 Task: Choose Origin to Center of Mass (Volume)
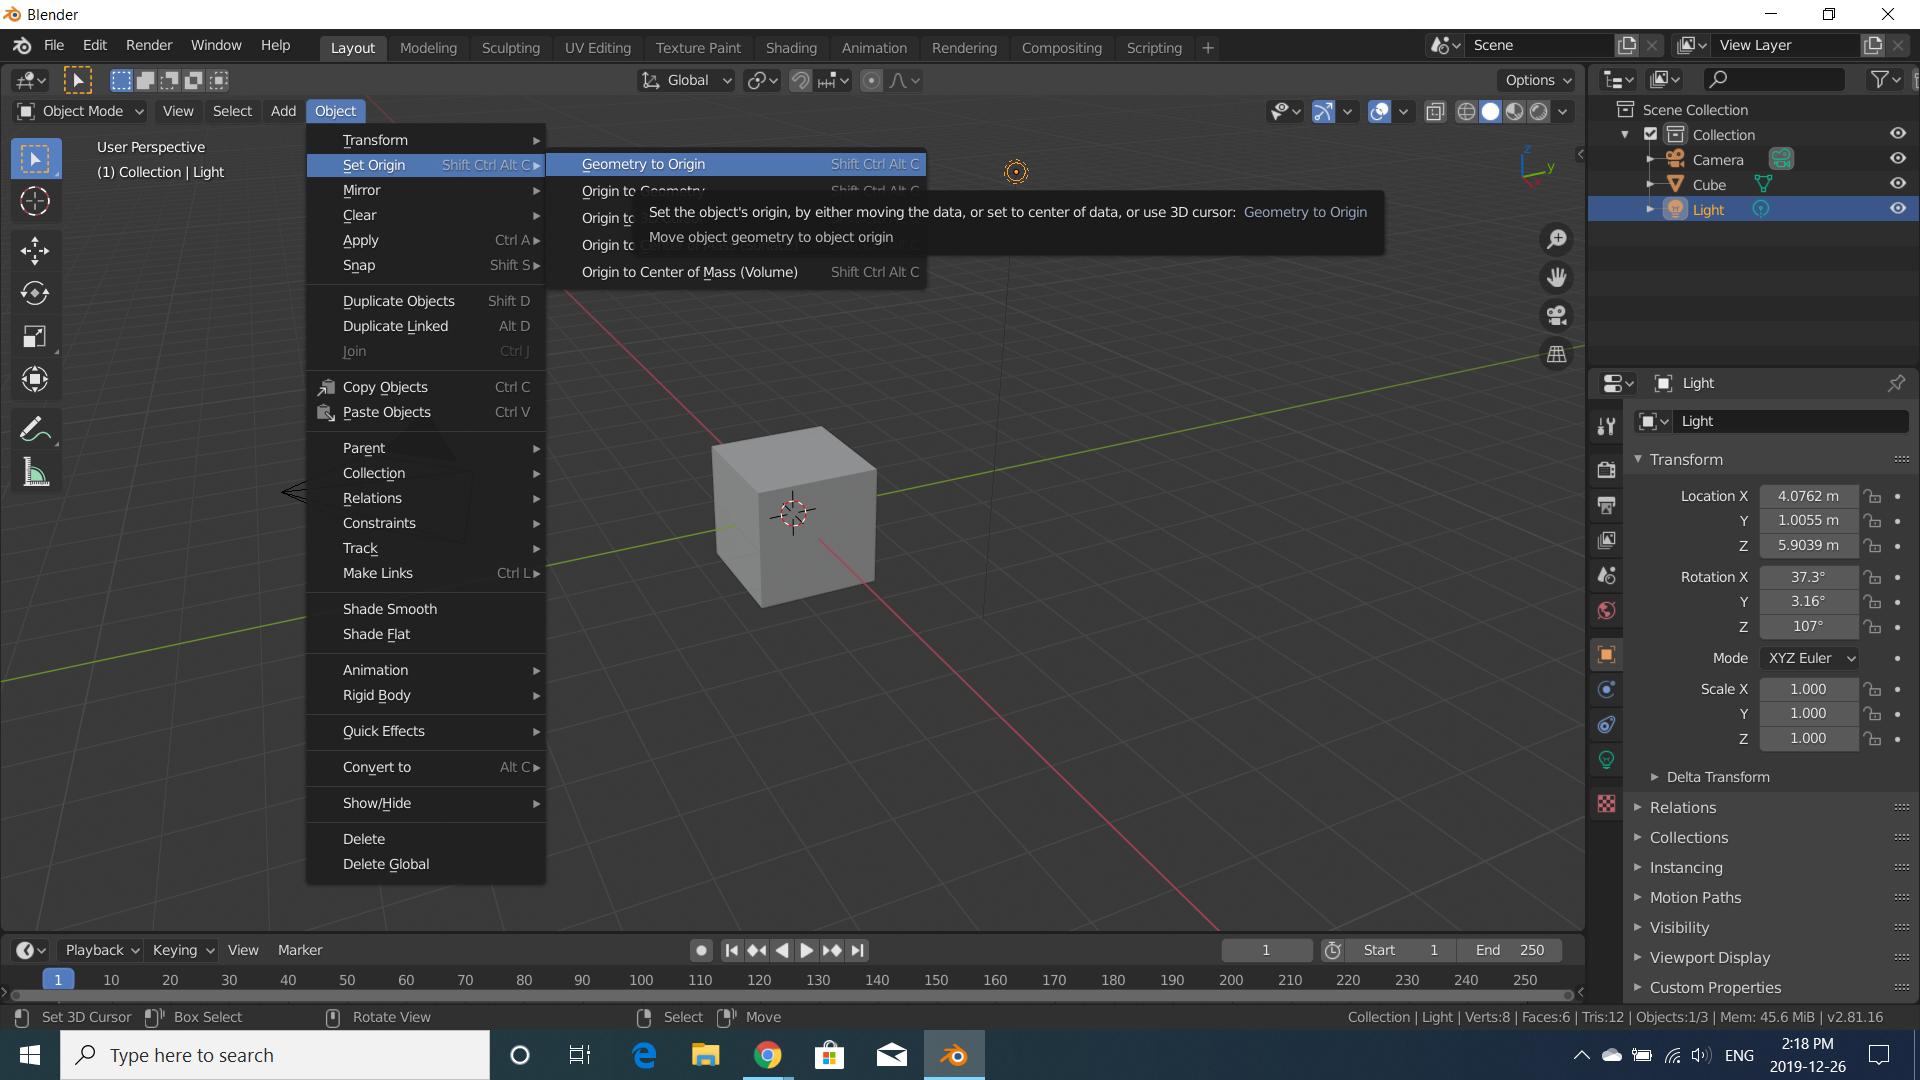tap(736, 272)
